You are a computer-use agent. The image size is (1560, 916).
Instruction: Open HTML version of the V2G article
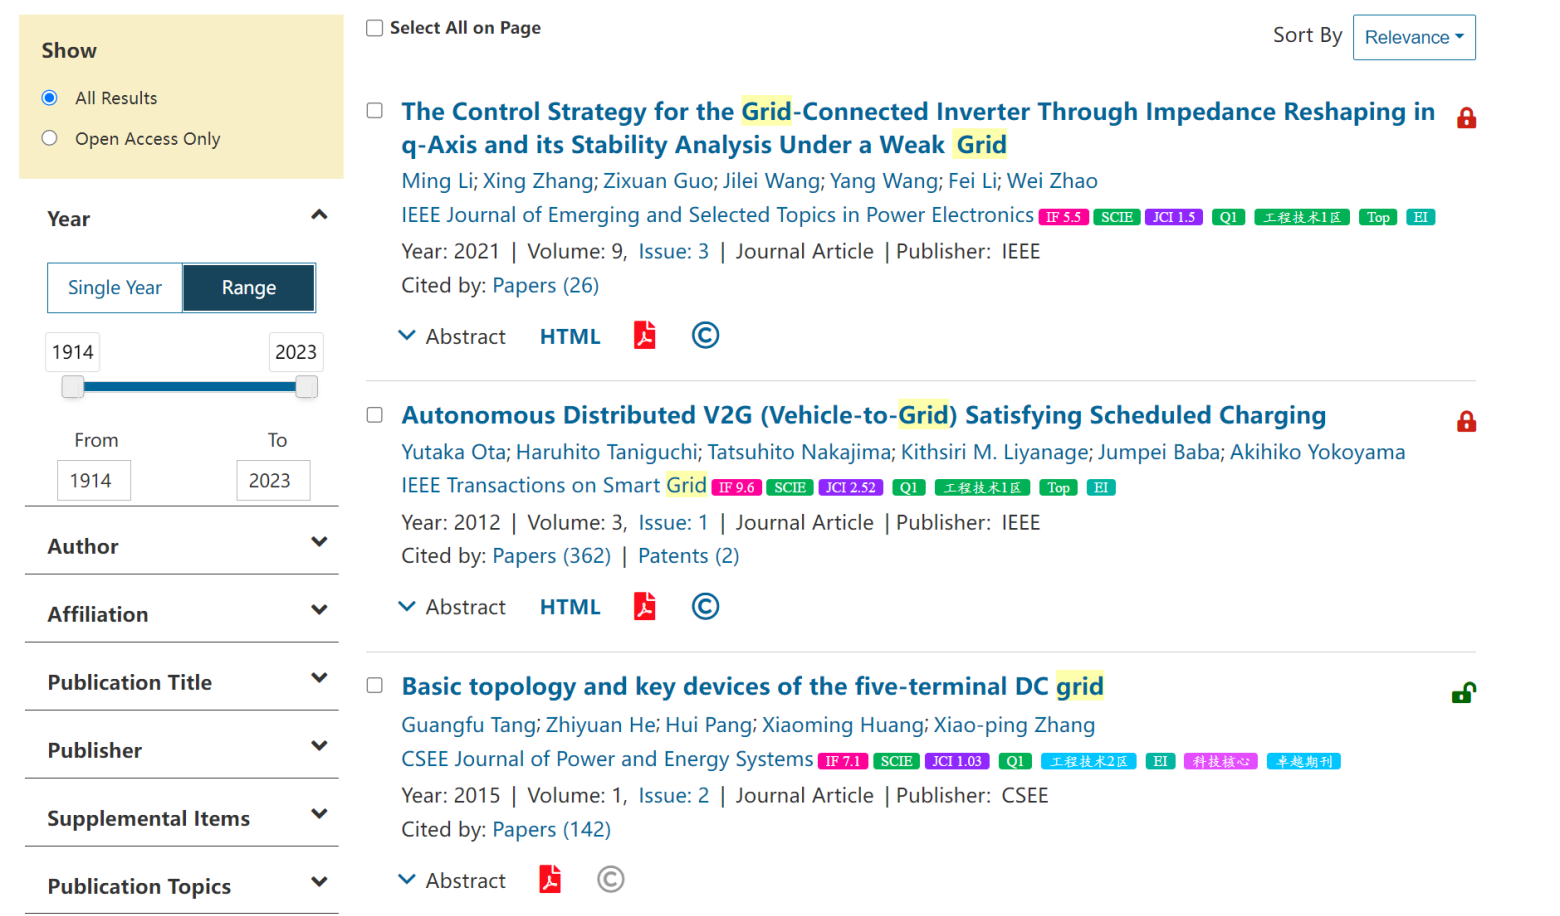point(570,607)
